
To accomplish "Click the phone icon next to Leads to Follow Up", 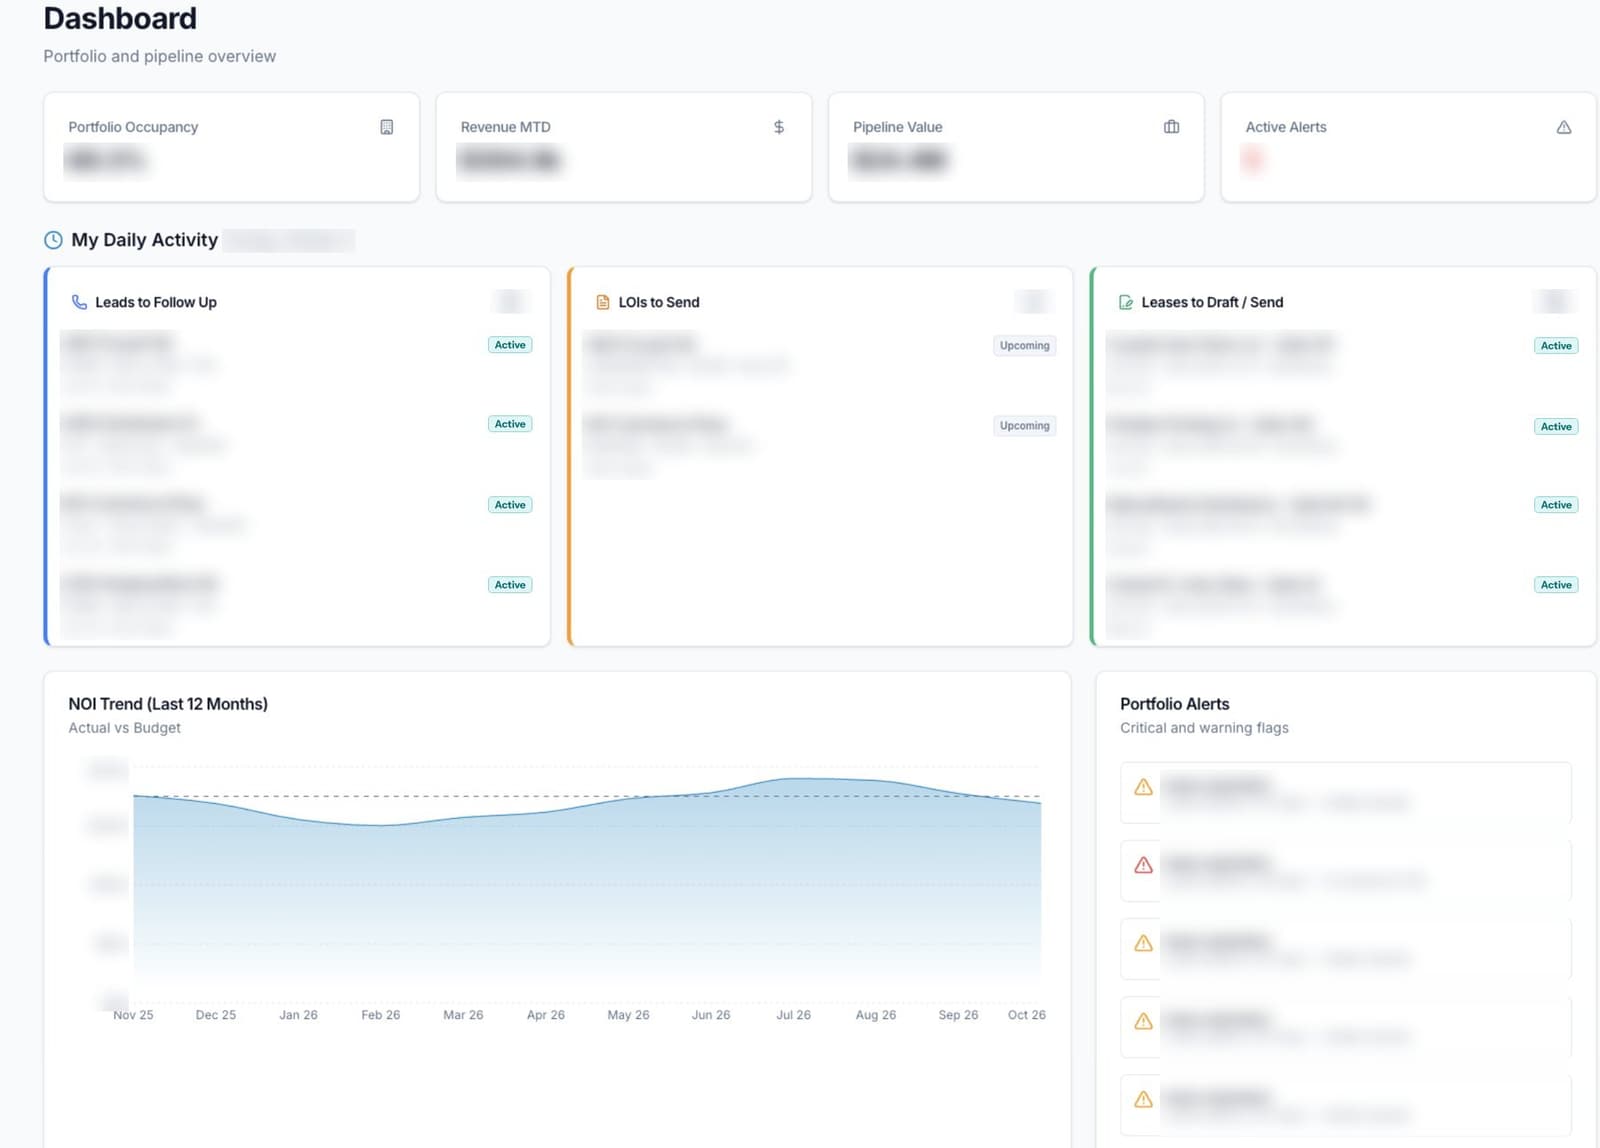I will pyautogui.click(x=79, y=302).
